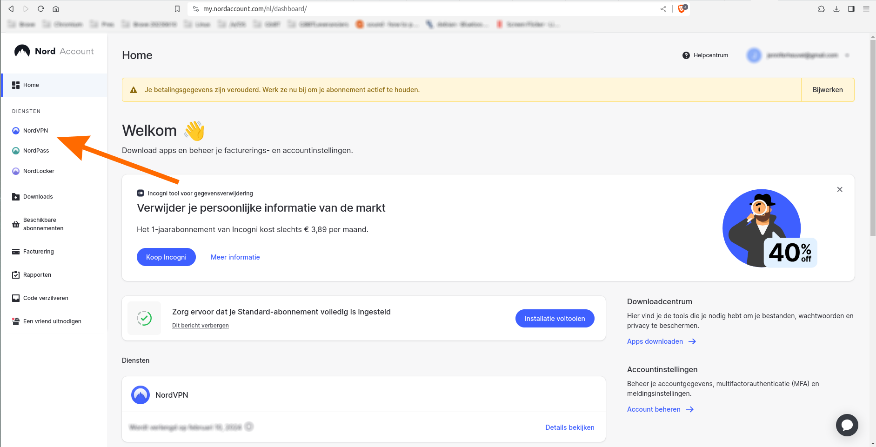Expand the account email dropdown arrow
Image resolution: width=876 pixels, height=447 pixels.
click(x=848, y=55)
